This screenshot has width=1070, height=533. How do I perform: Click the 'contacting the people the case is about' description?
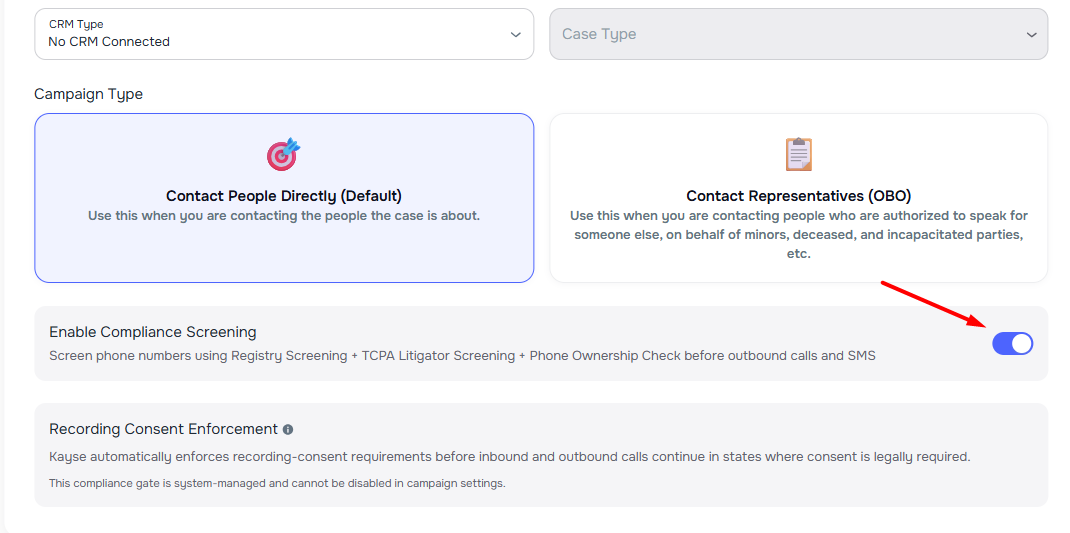[x=284, y=216]
